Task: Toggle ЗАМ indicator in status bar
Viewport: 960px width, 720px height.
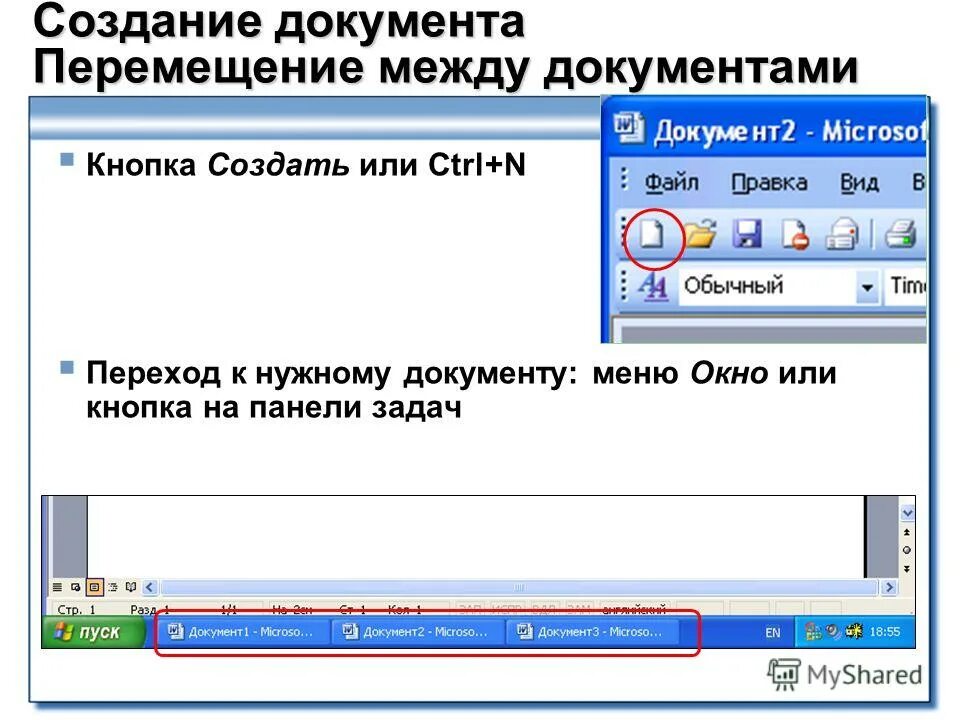Action: (x=579, y=609)
